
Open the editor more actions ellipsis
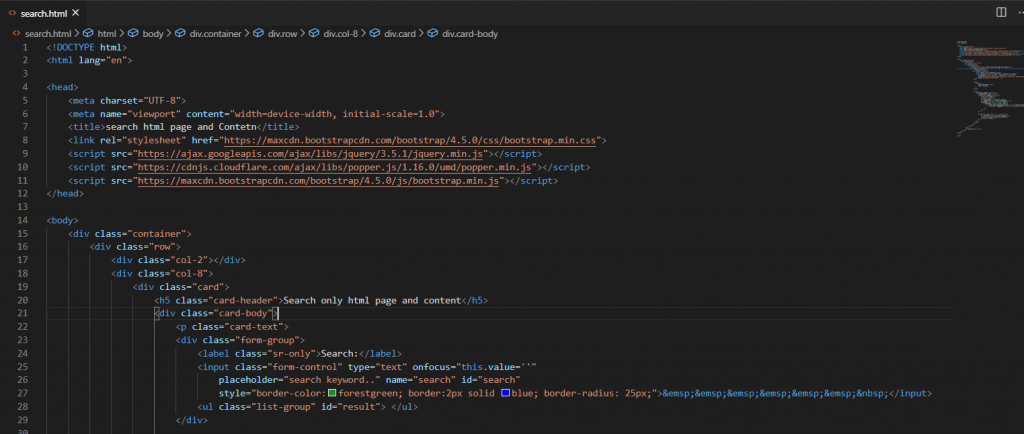tap(1020, 12)
